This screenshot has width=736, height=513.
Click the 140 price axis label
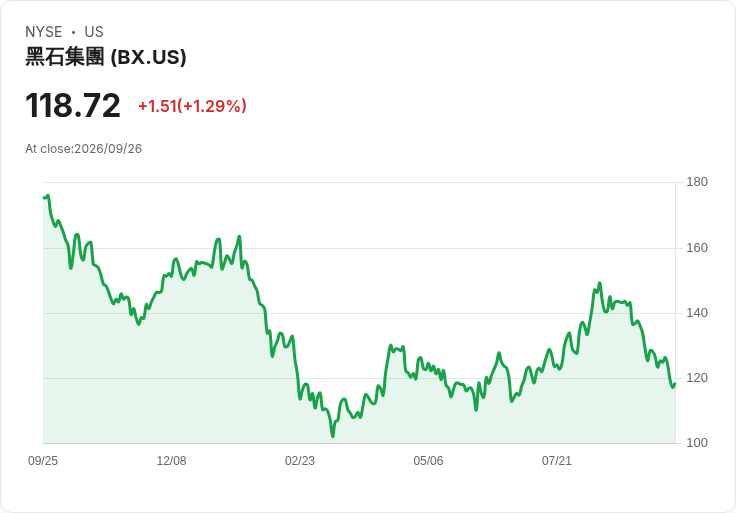click(697, 313)
